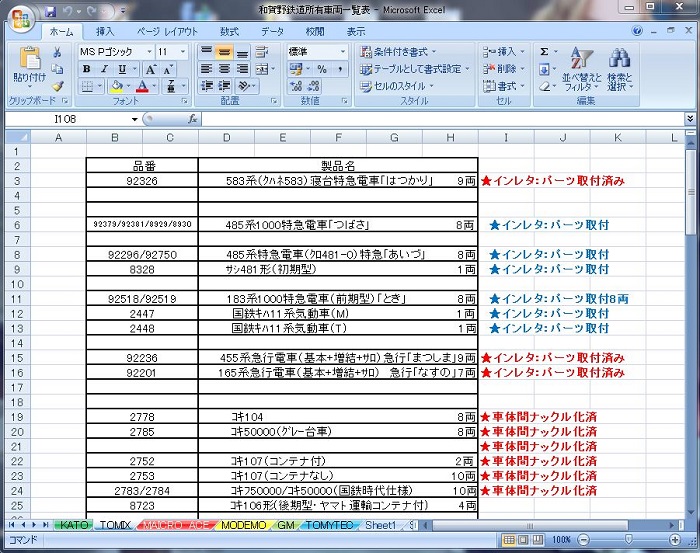
Task: Switch to ページ レイアウト tab
Action: tap(167, 32)
